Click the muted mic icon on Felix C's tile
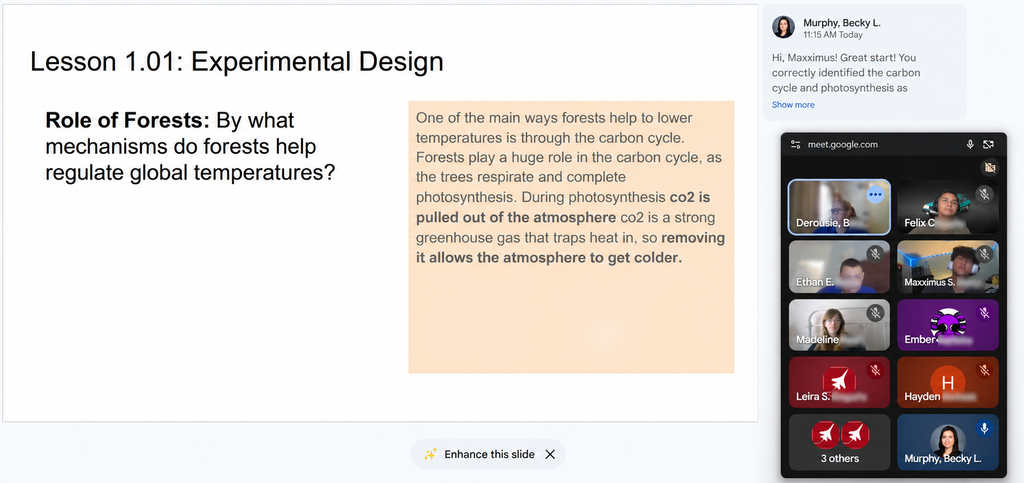The width and height of the screenshot is (1024, 483). pos(984,194)
